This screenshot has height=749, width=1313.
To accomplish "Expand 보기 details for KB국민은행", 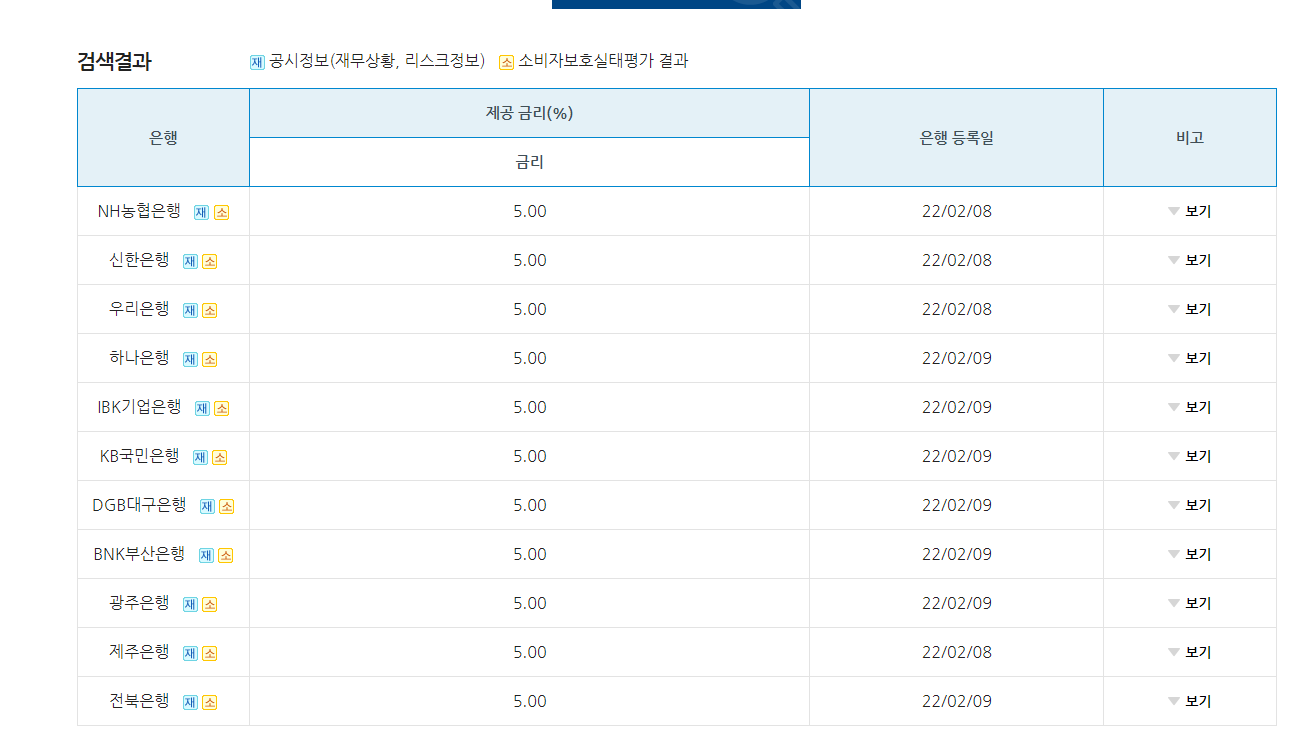I will point(1189,456).
